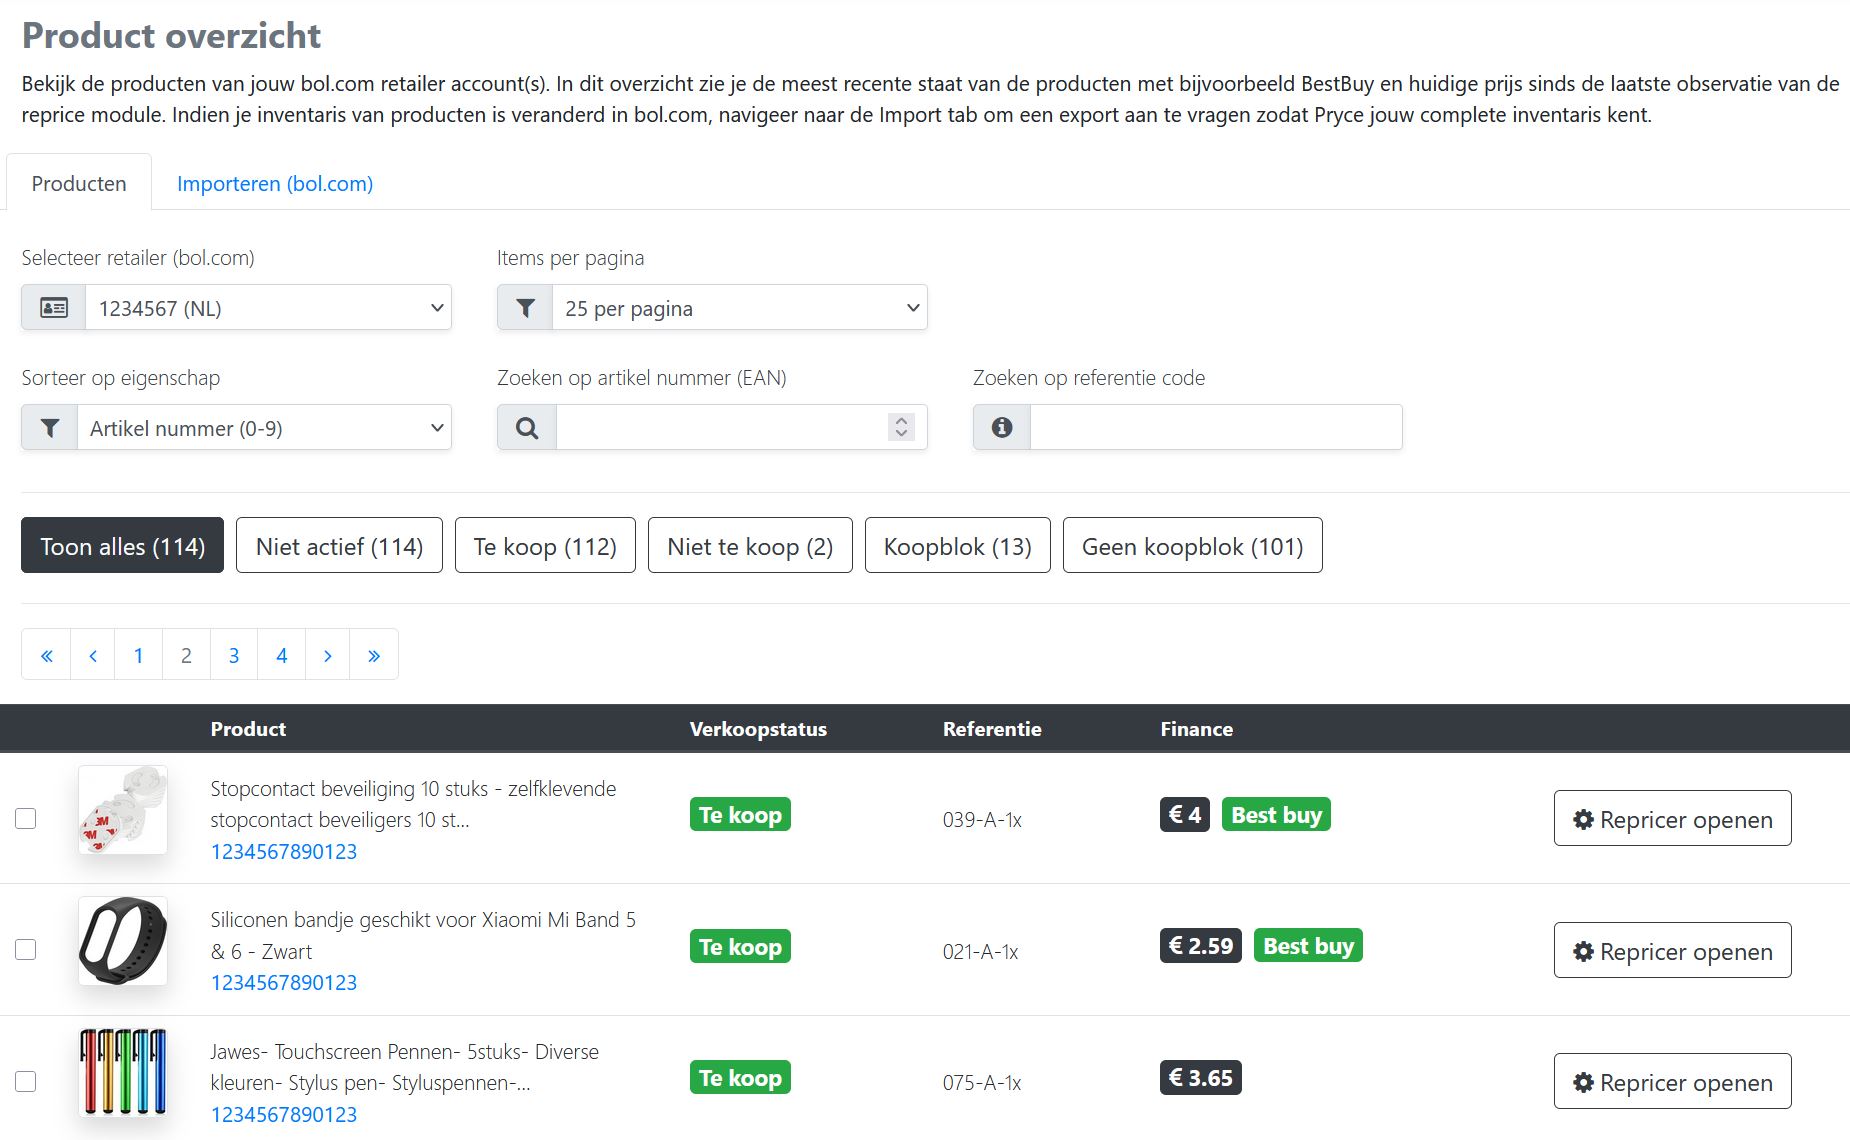Screen dimensions: 1850x1140
Task: Open the Artikel nummer (0-9) sort dropdown
Action: click(265, 427)
